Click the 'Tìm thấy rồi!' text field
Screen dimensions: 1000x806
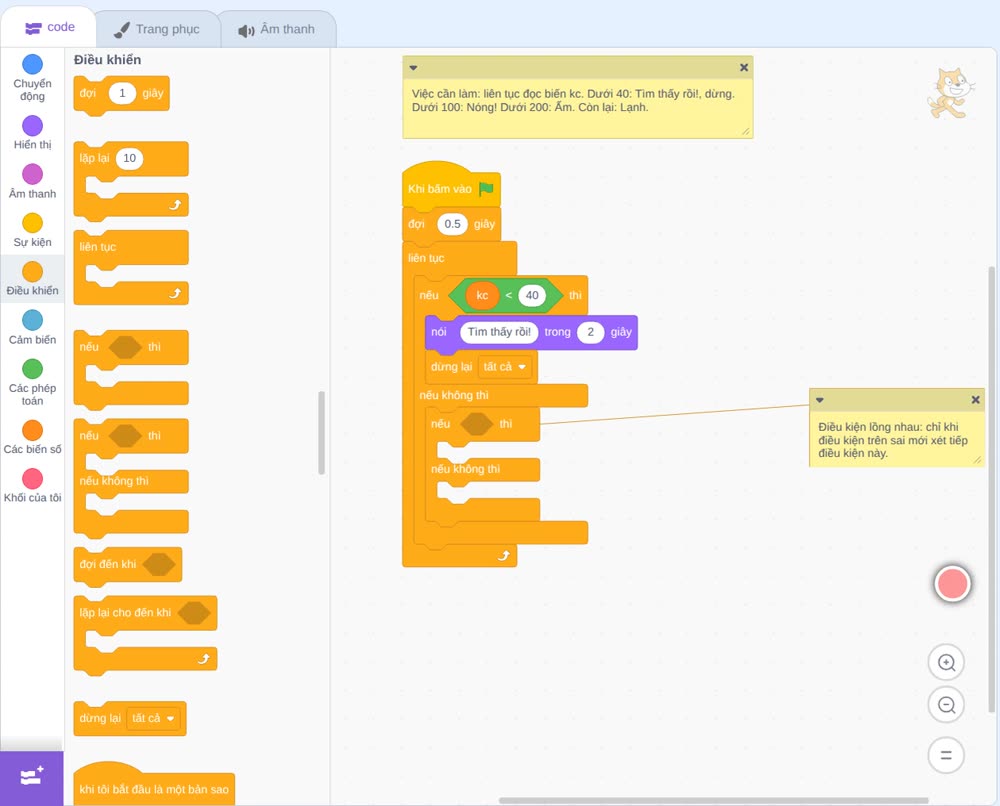coord(499,332)
